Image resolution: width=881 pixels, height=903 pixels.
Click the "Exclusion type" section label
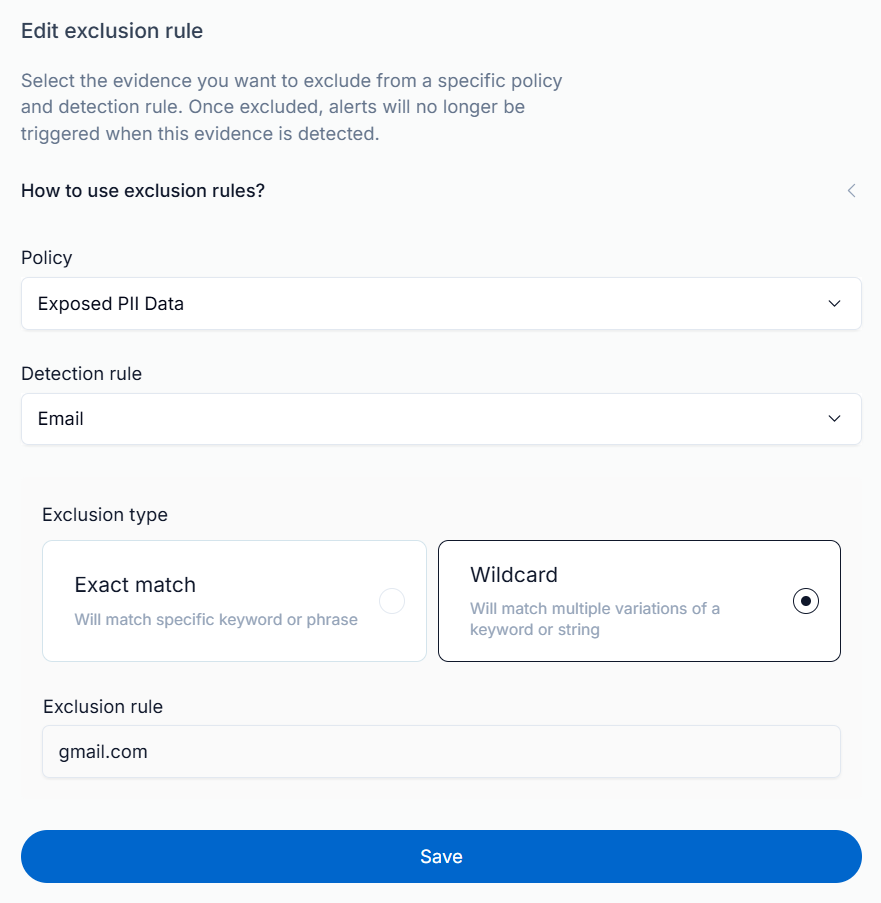tap(105, 515)
